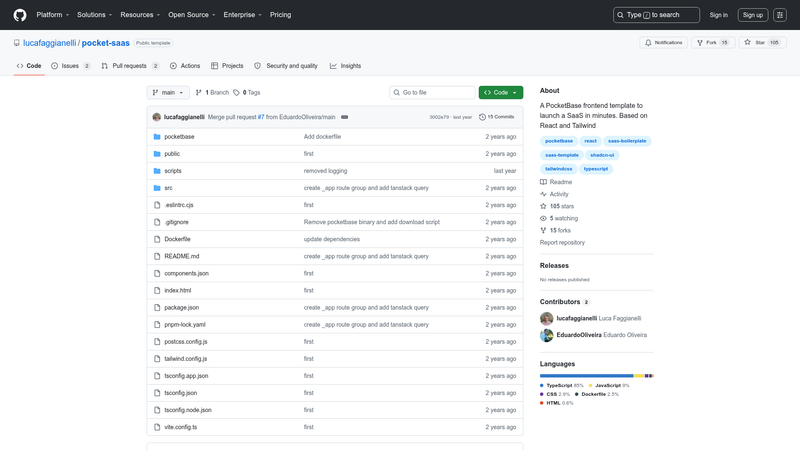Click the TypeScript 85% language entry
The image size is (800, 450).
tap(562, 386)
